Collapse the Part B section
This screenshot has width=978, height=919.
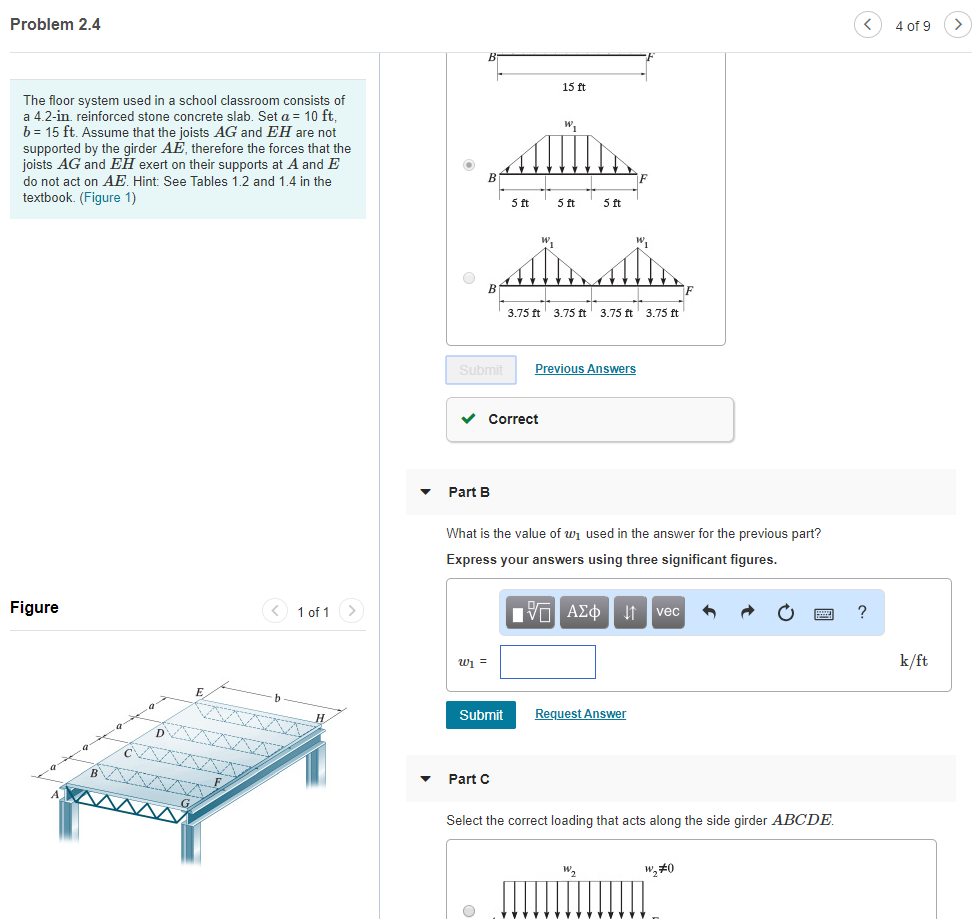pos(425,492)
